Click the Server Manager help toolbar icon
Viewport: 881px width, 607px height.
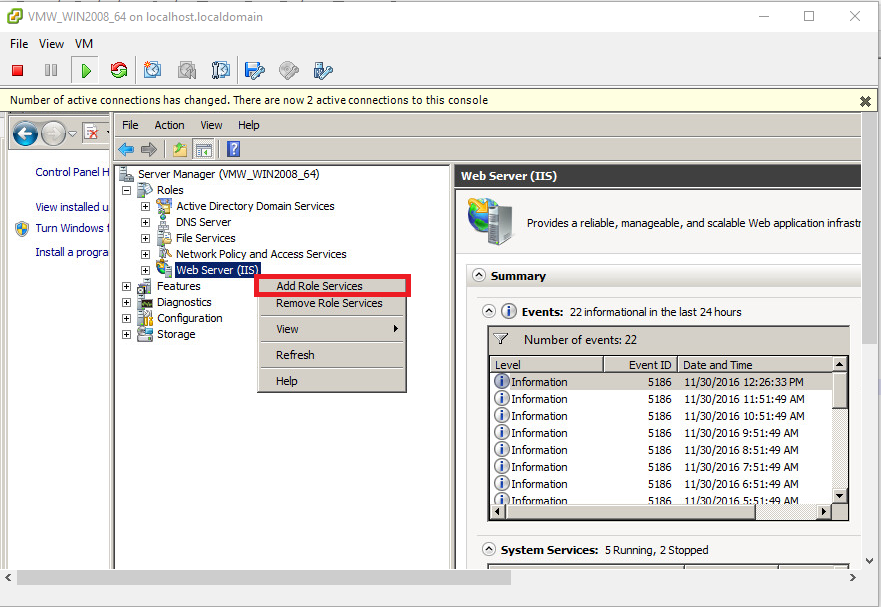coord(233,149)
